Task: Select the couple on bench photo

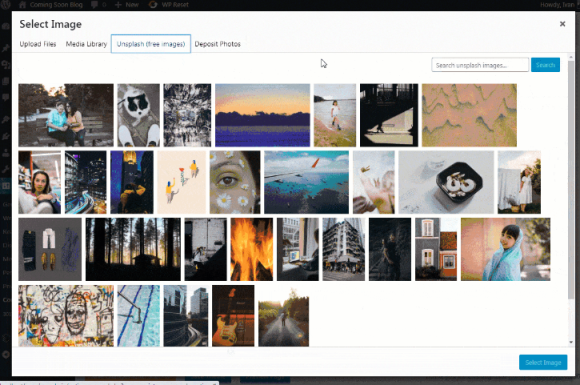Action: [66, 115]
